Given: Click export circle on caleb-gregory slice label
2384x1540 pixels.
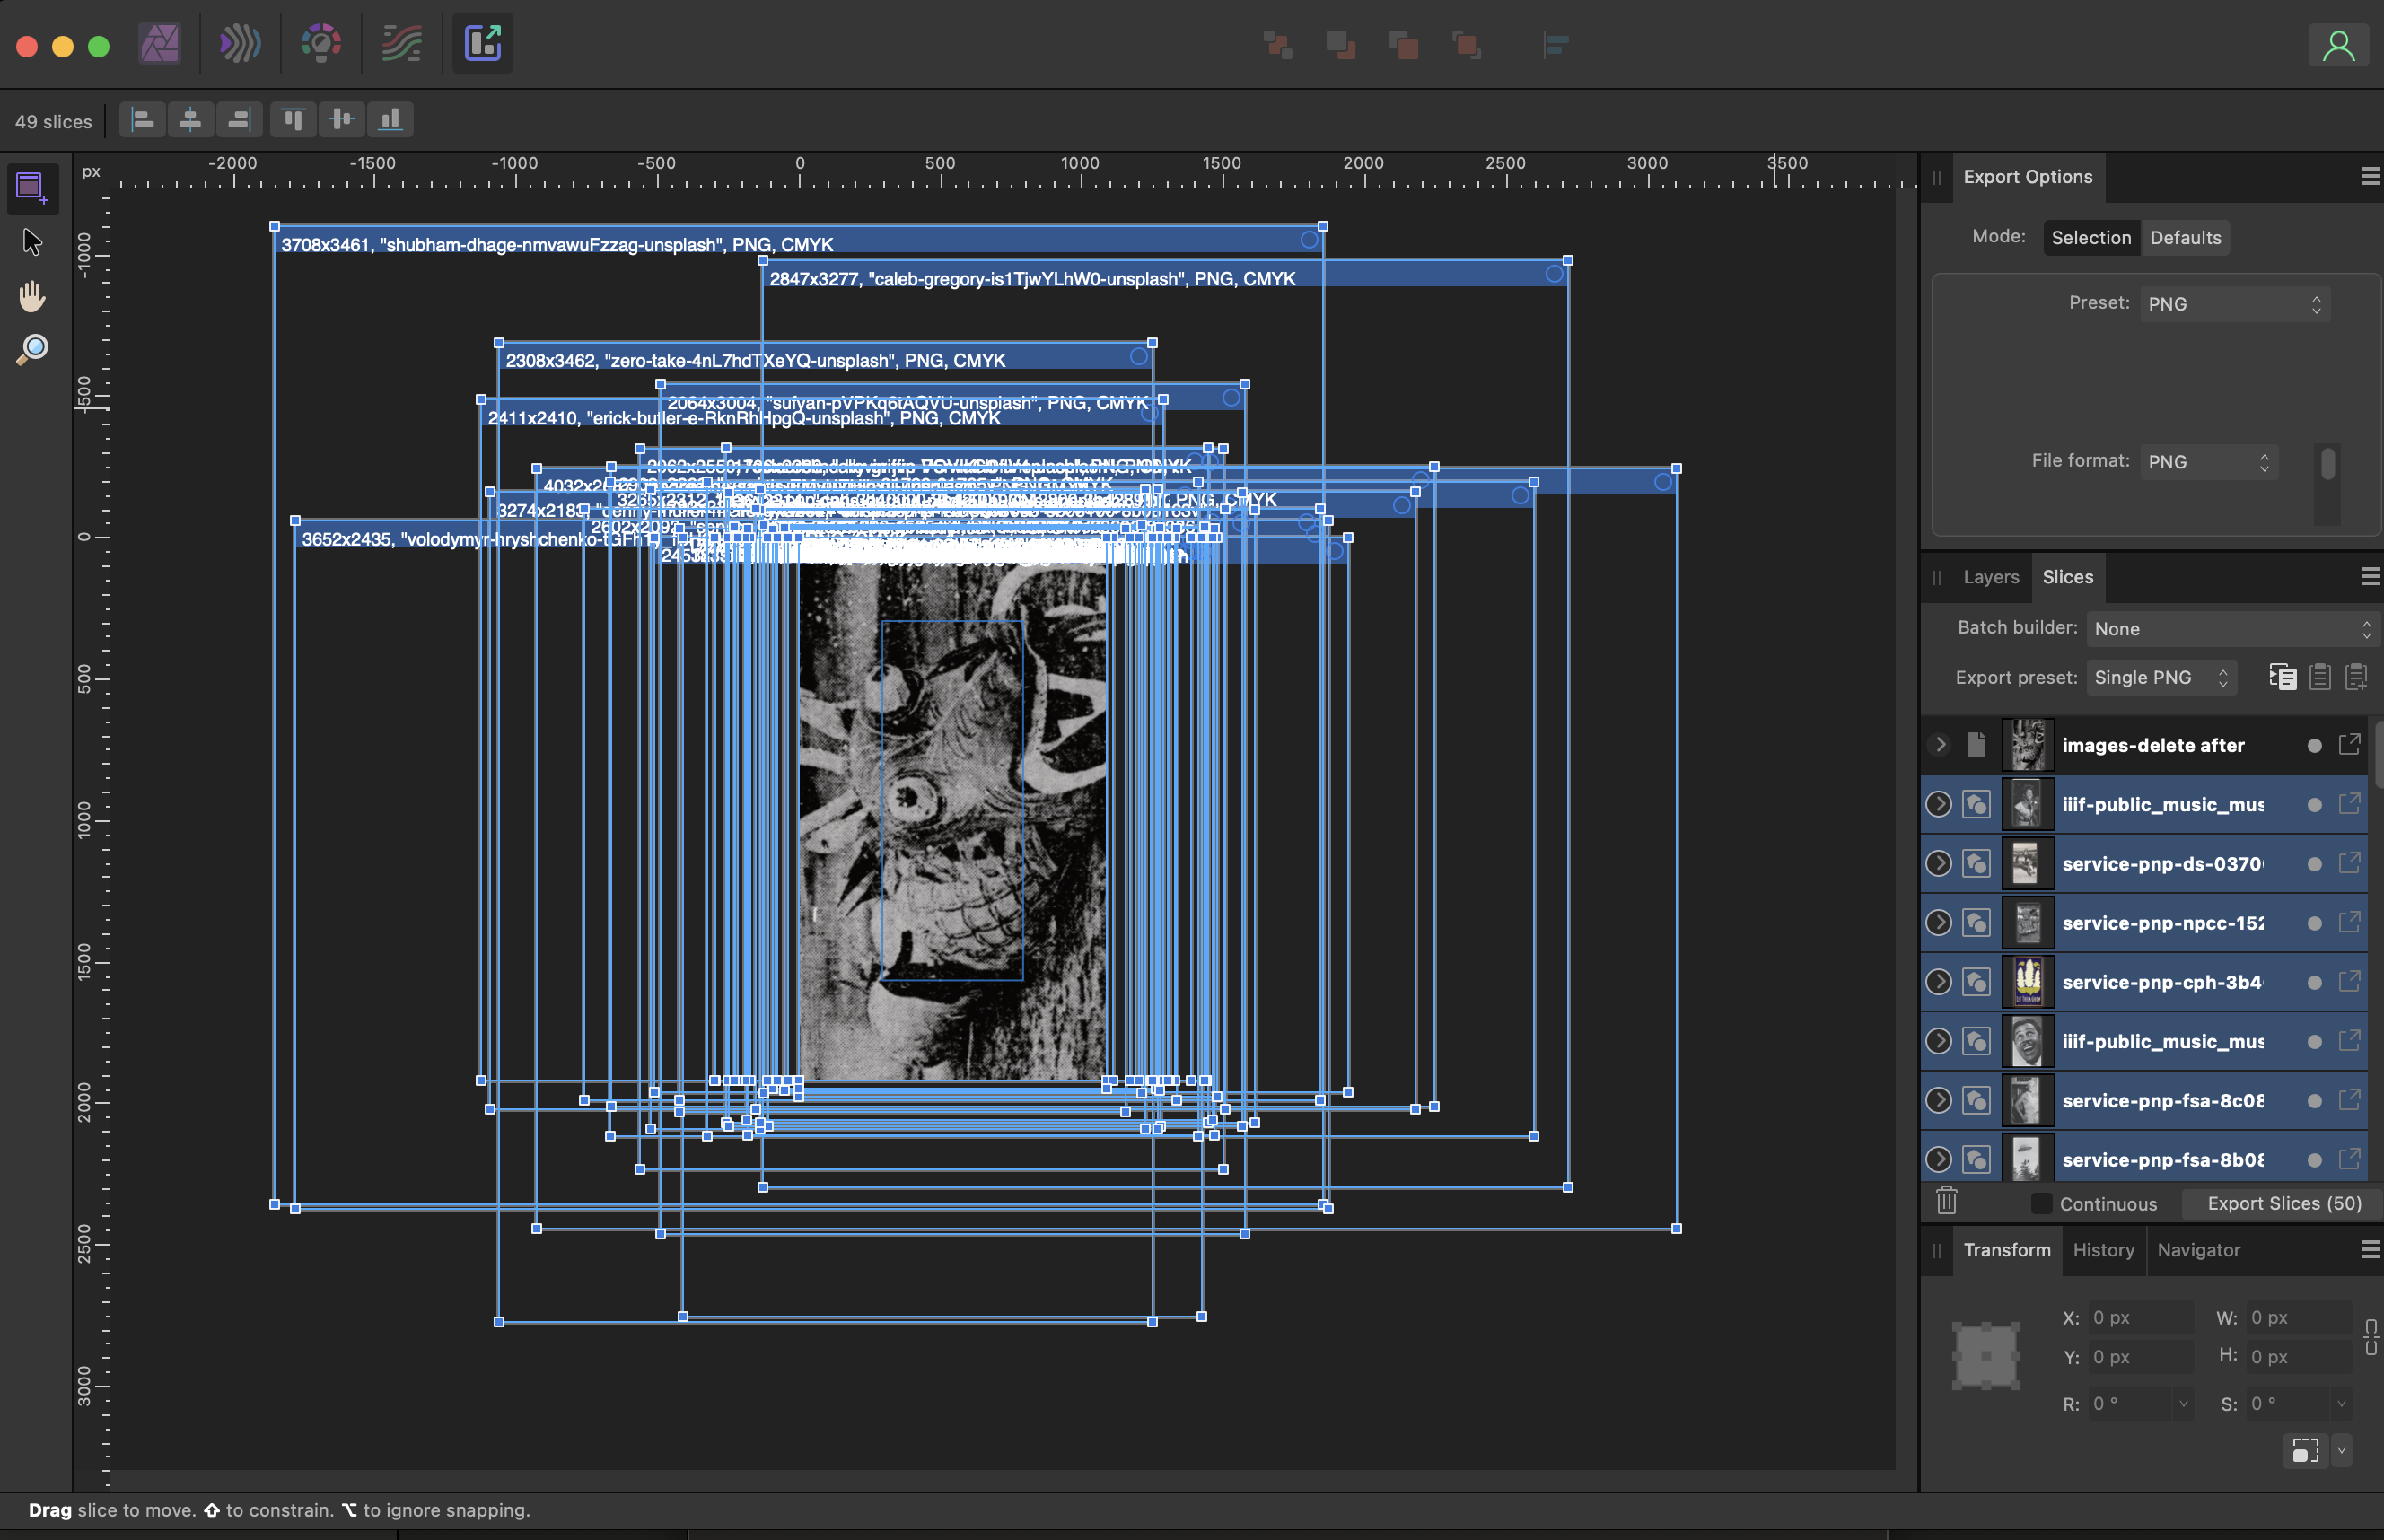Looking at the screenshot, I should pyautogui.click(x=1554, y=274).
